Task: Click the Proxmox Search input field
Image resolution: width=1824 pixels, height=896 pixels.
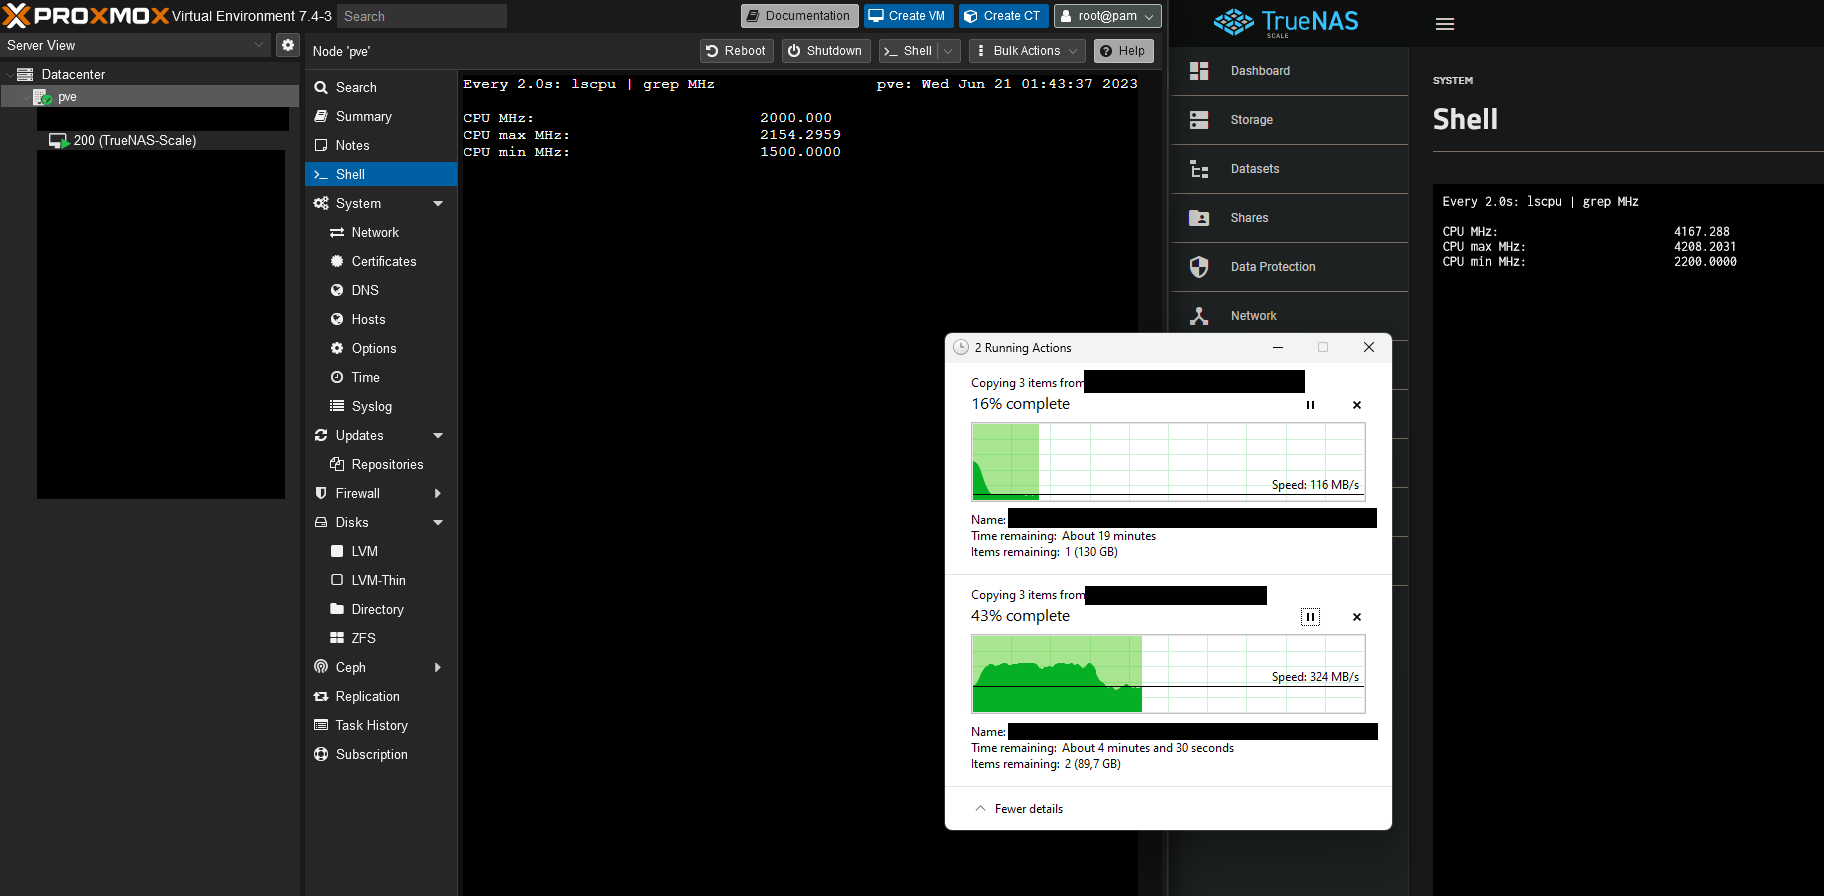Action: [x=422, y=16]
